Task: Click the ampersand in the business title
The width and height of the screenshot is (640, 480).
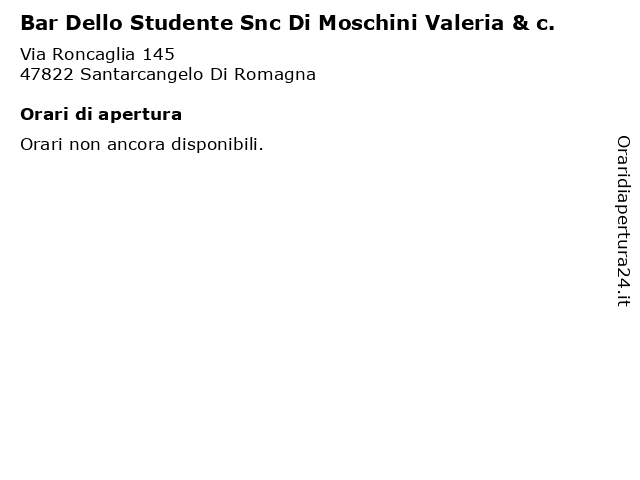Action: pos(520,23)
